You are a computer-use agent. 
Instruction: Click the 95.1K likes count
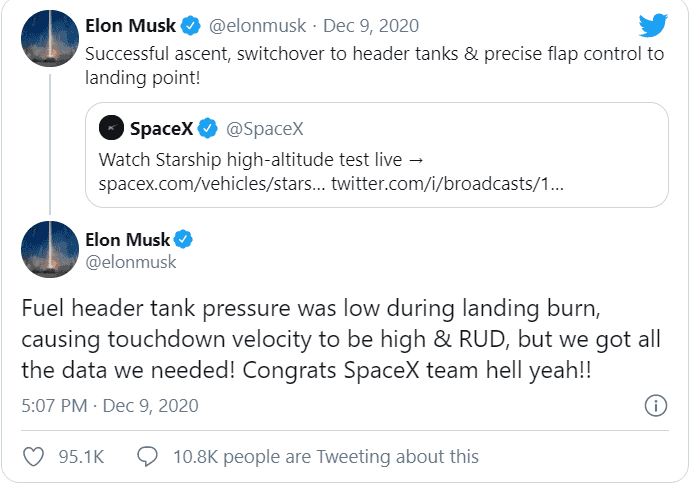click(82, 456)
